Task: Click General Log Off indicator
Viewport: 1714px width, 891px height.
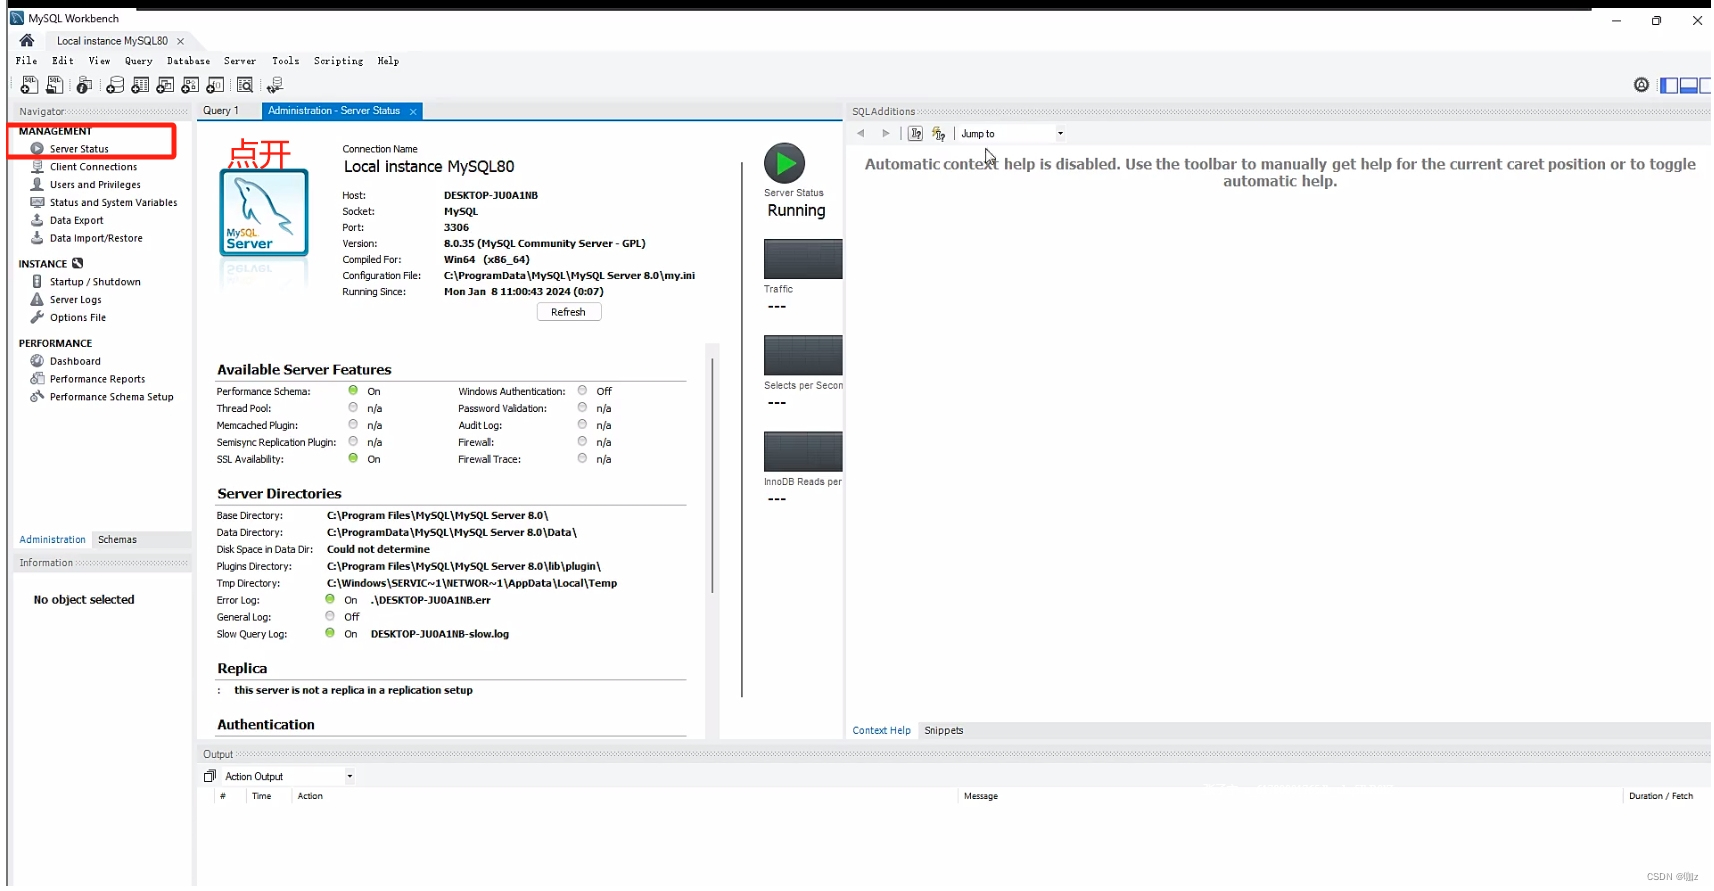Action: (x=330, y=617)
